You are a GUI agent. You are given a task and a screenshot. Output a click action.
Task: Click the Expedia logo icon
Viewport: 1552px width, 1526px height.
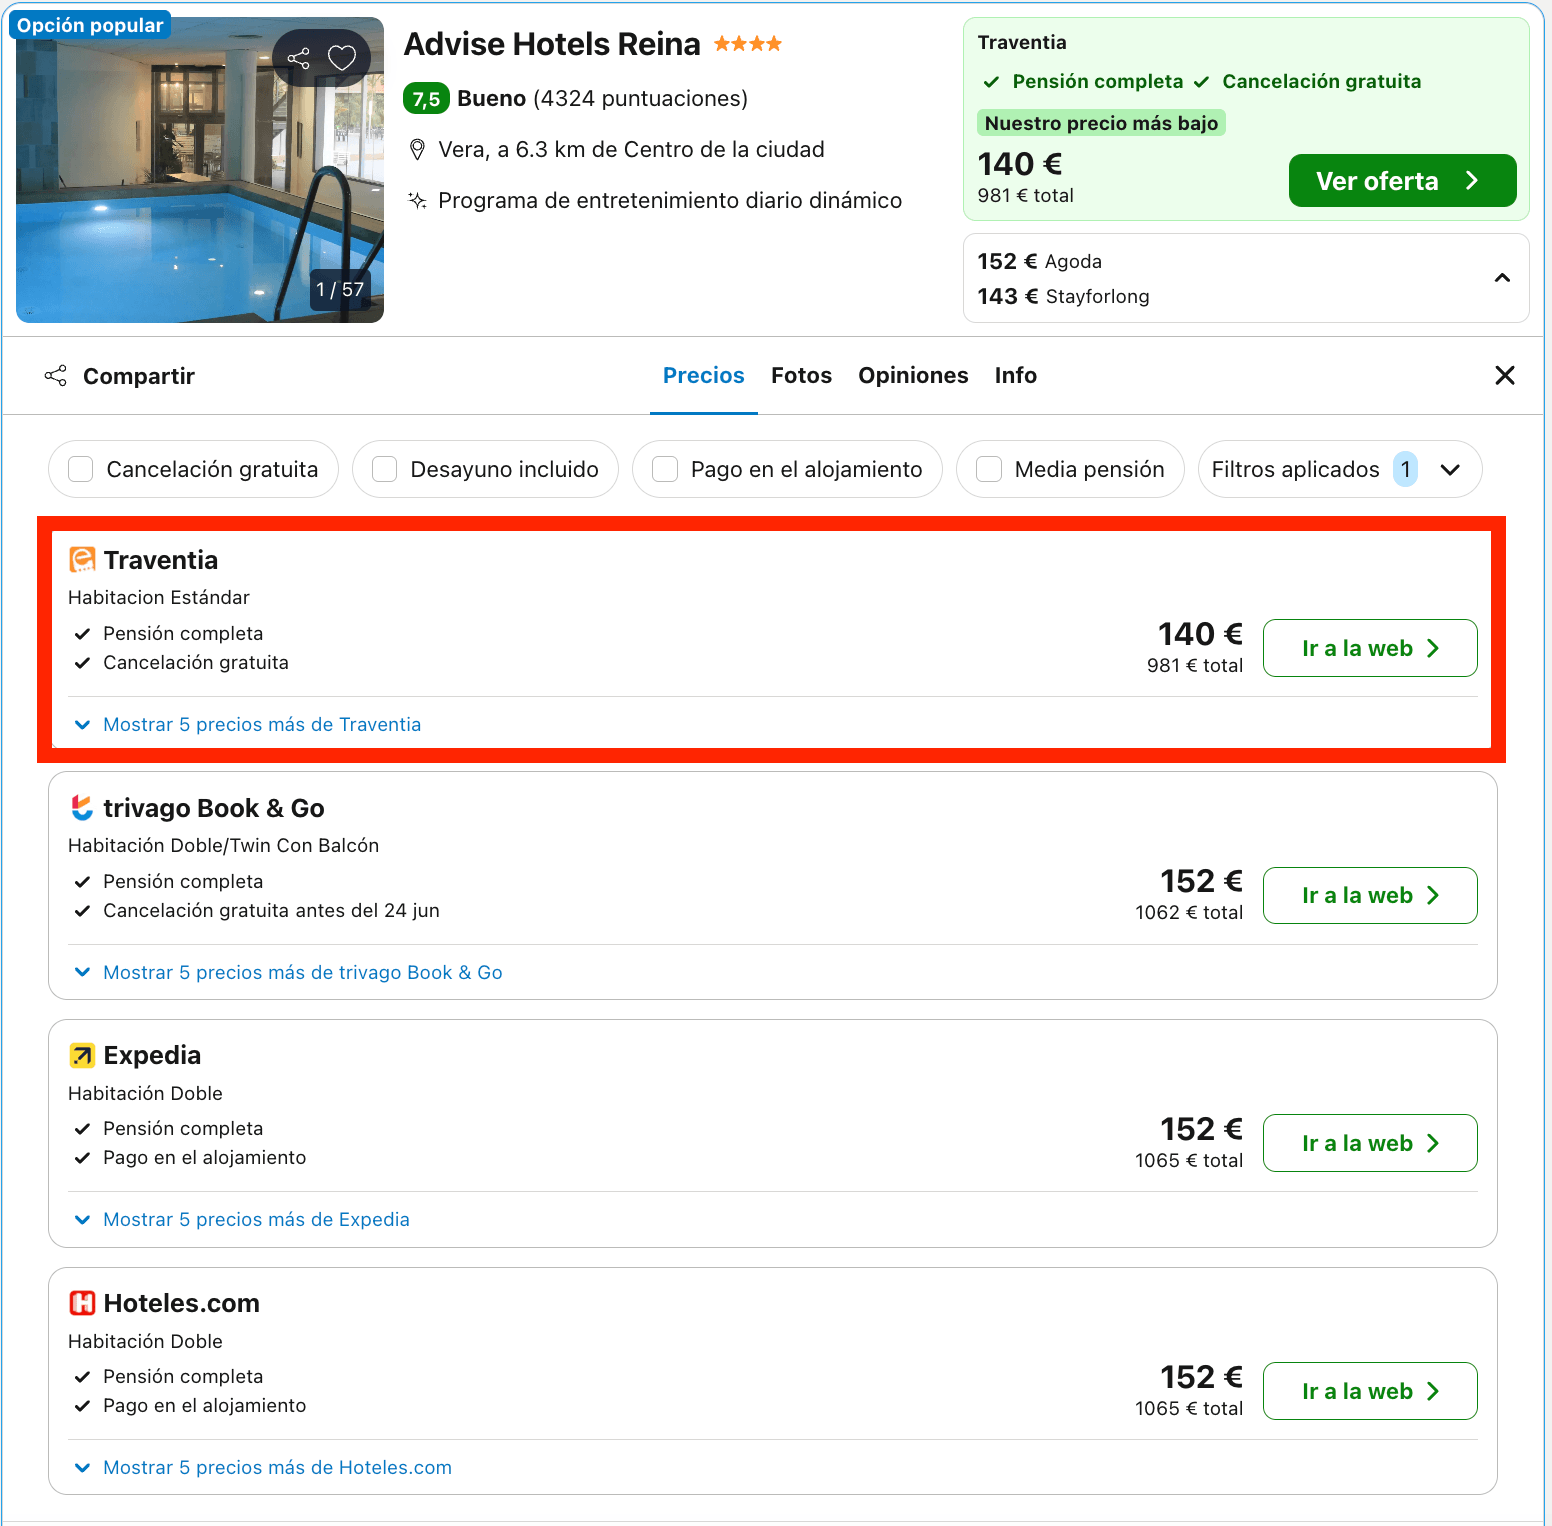tap(82, 1055)
